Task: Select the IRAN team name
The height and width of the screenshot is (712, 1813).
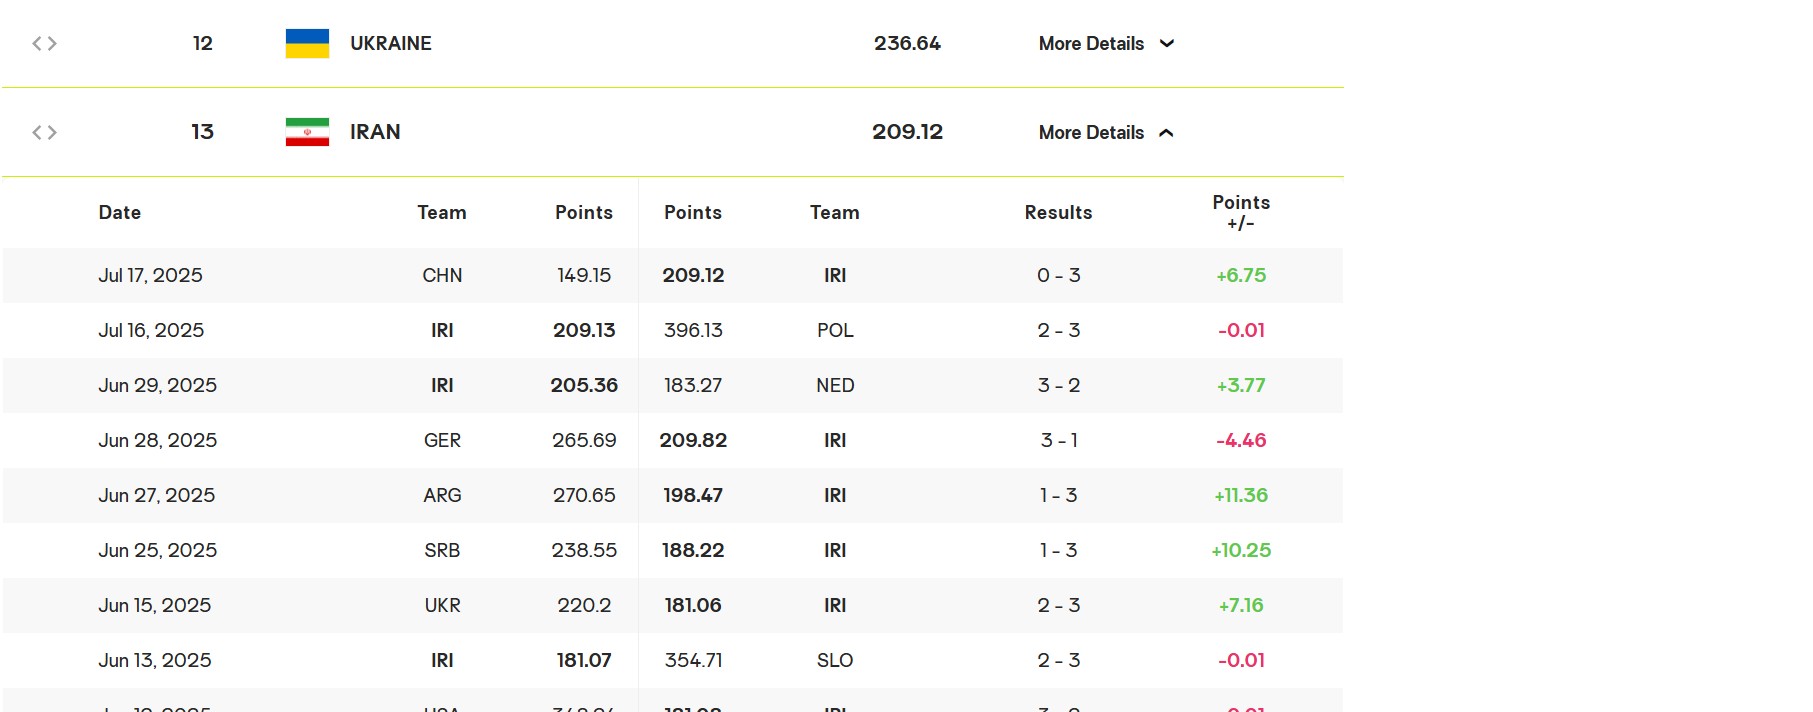Action: (x=375, y=132)
